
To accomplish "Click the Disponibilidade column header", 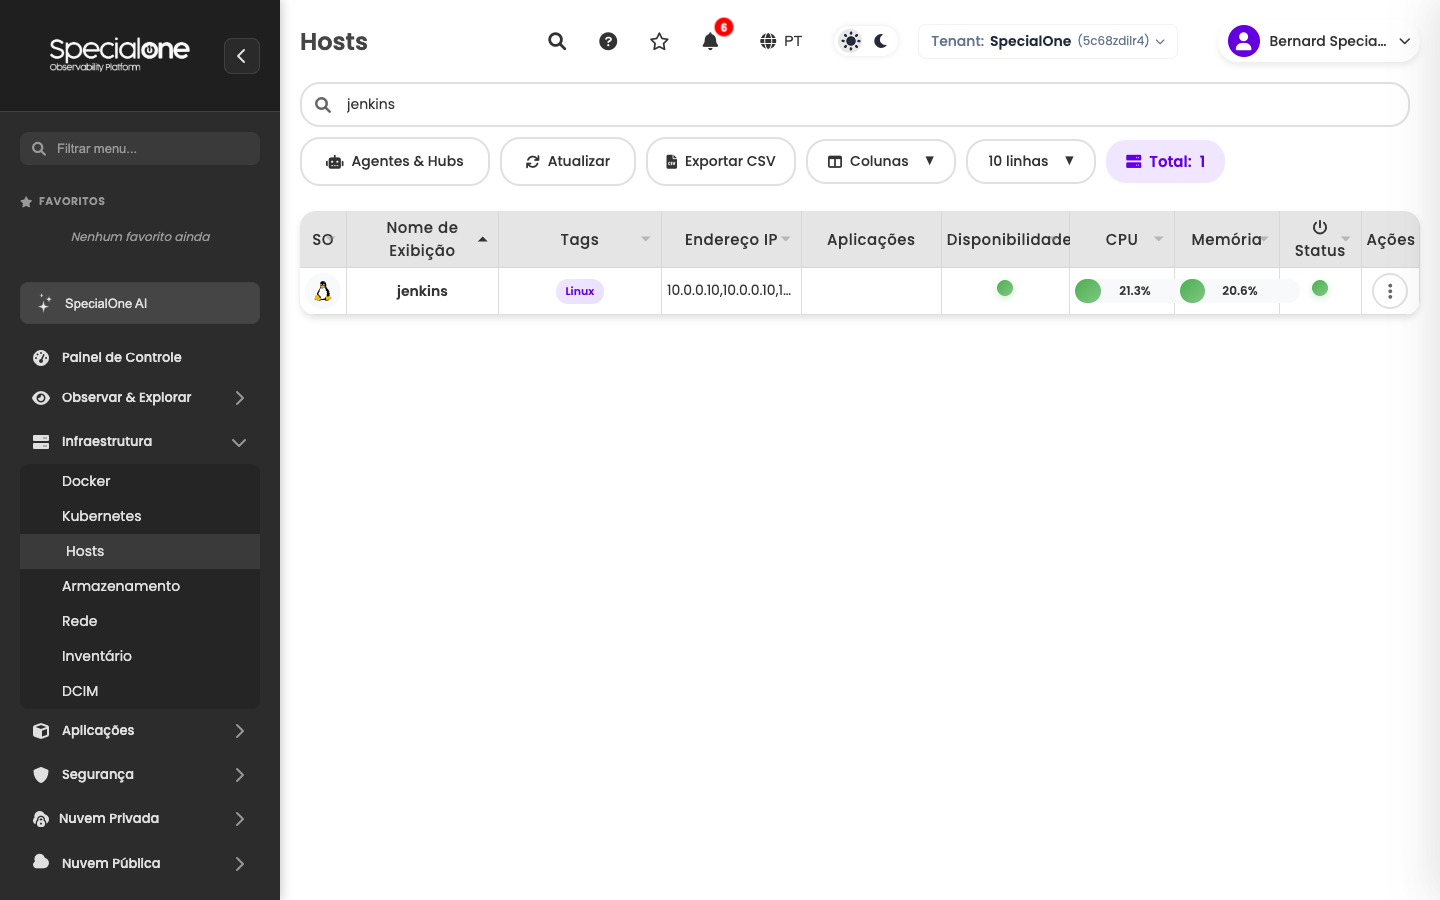I will (1008, 239).
